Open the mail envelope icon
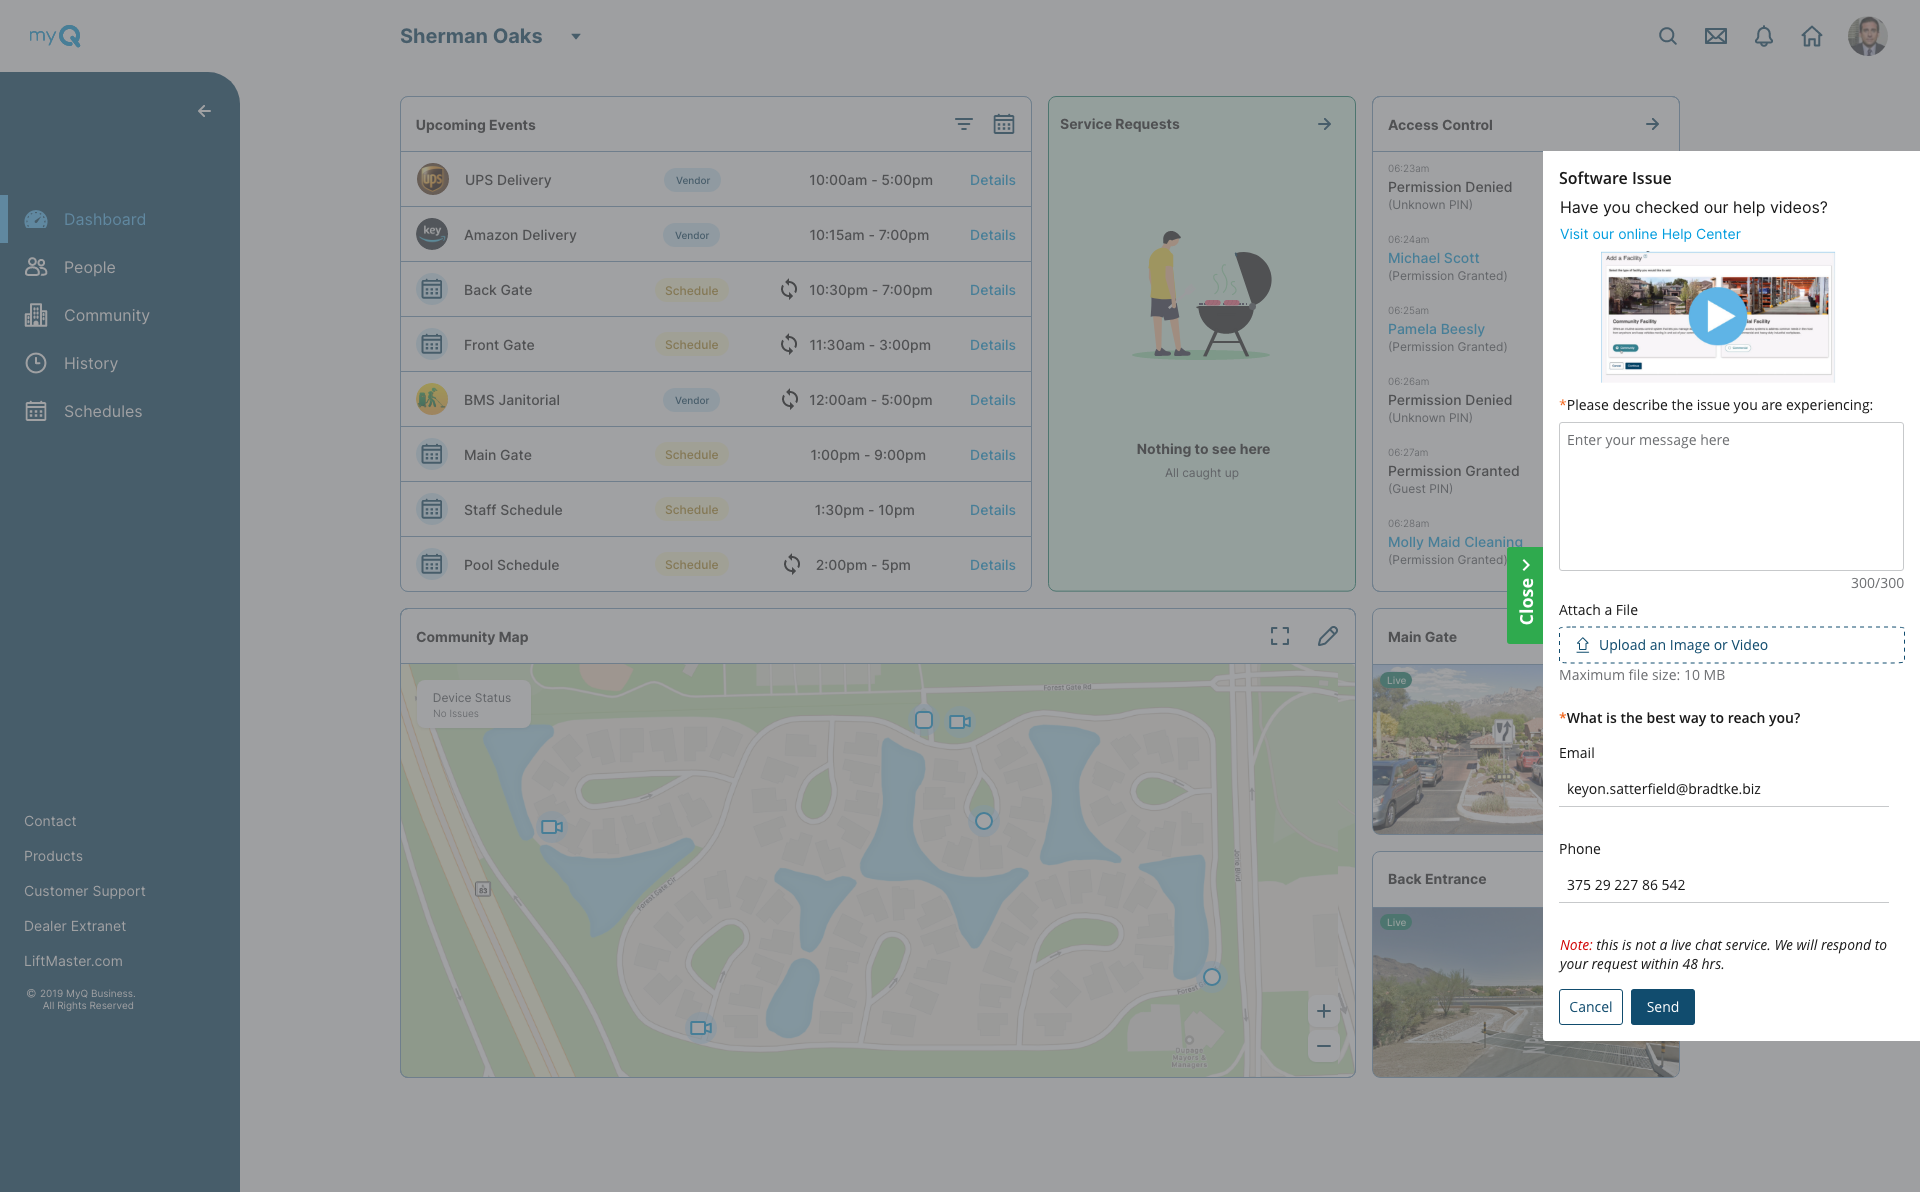The height and width of the screenshot is (1192, 1920). pyautogui.click(x=1715, y=36)
